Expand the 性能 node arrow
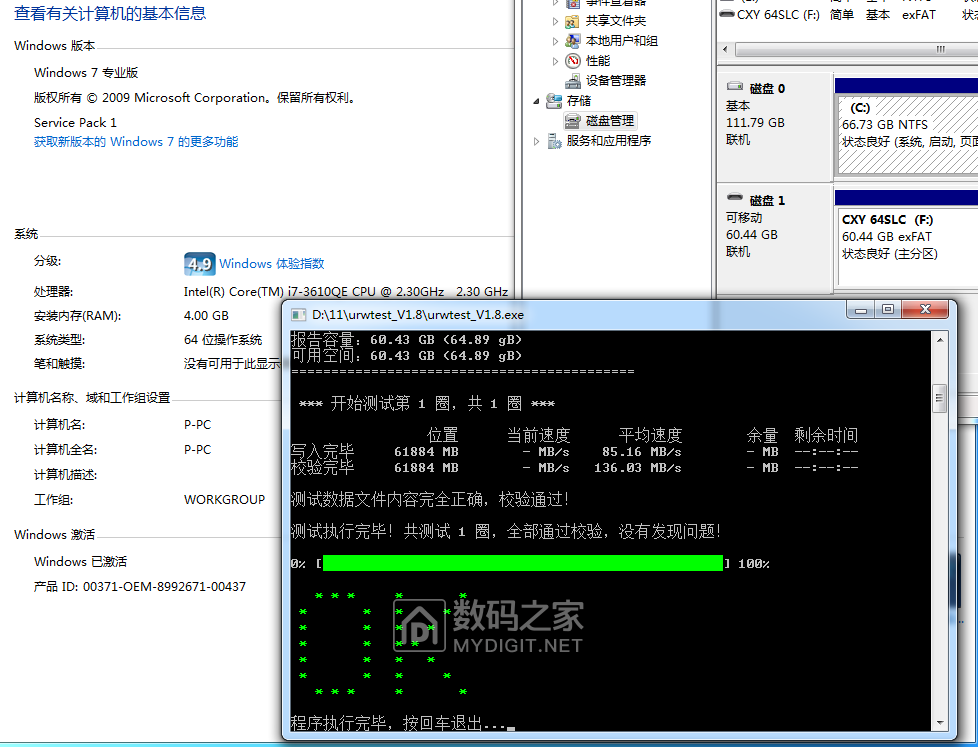 pyautogui.click(x=555, y=61)
